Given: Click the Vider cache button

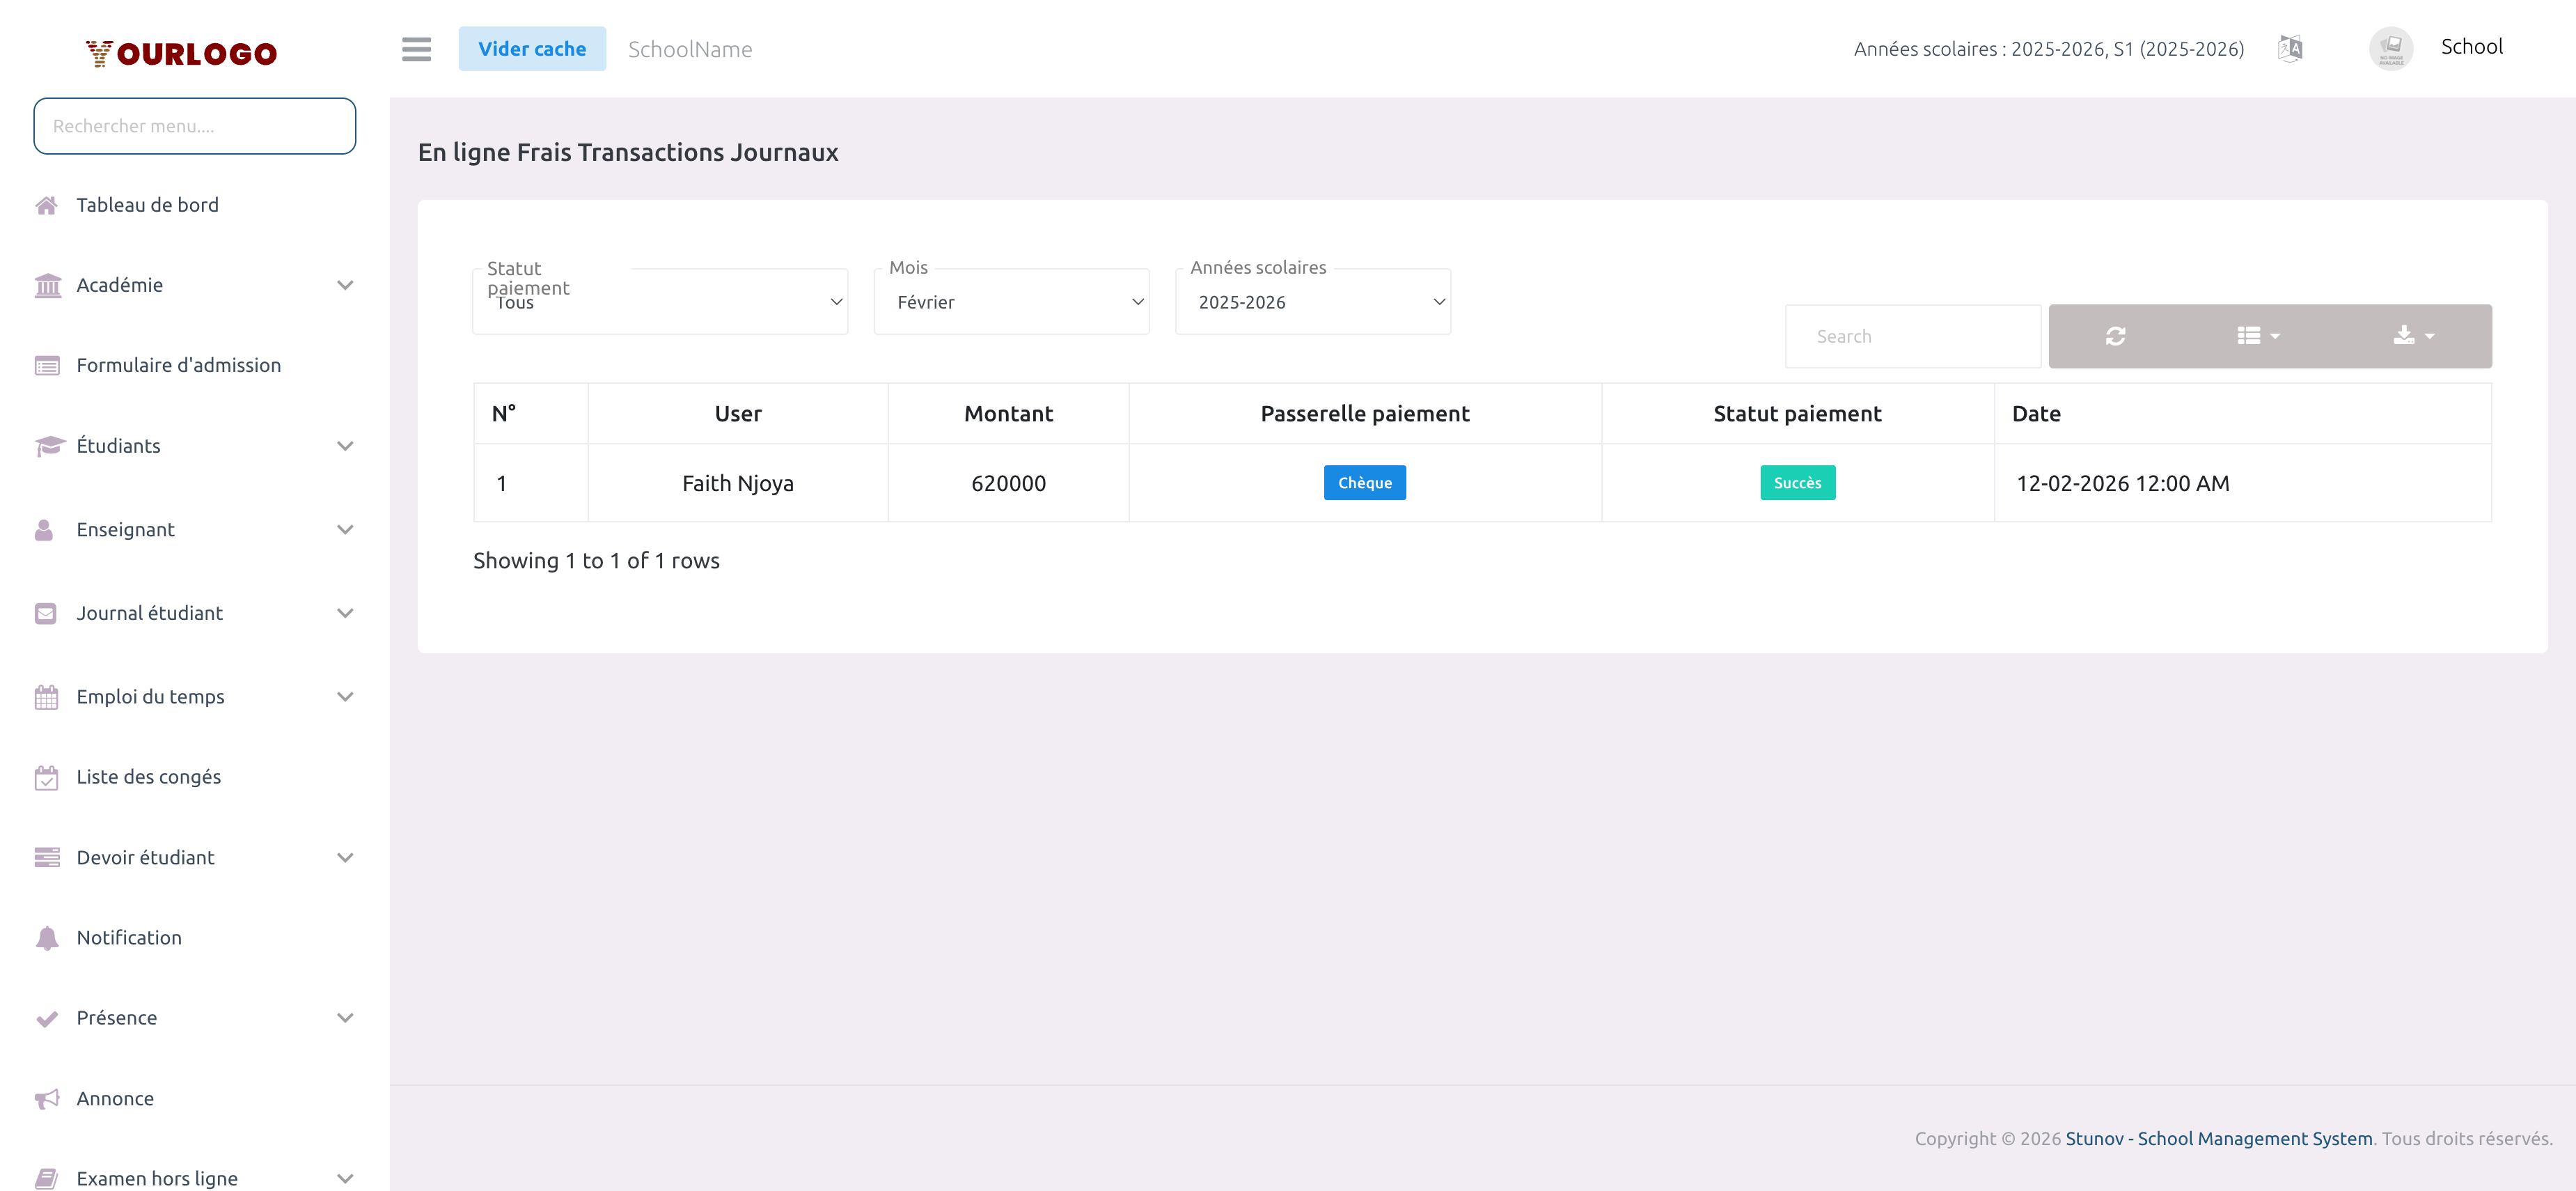Looking at the screenshot, I should point(532,48).
